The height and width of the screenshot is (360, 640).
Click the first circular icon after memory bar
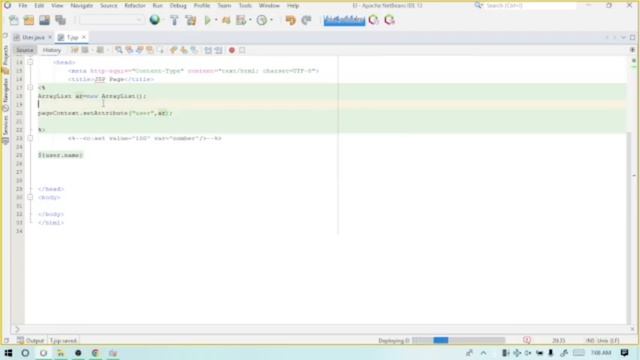point(373,20)
